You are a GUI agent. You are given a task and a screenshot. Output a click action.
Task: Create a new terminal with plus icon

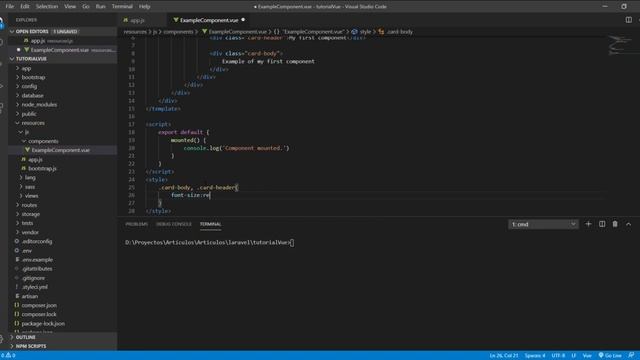(x=588, y=224)
